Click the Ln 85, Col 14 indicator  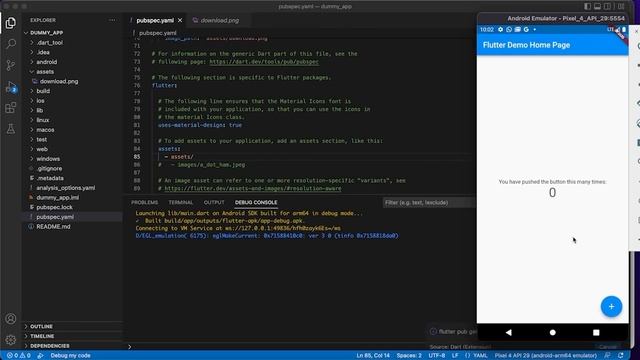tap(373, 356)
